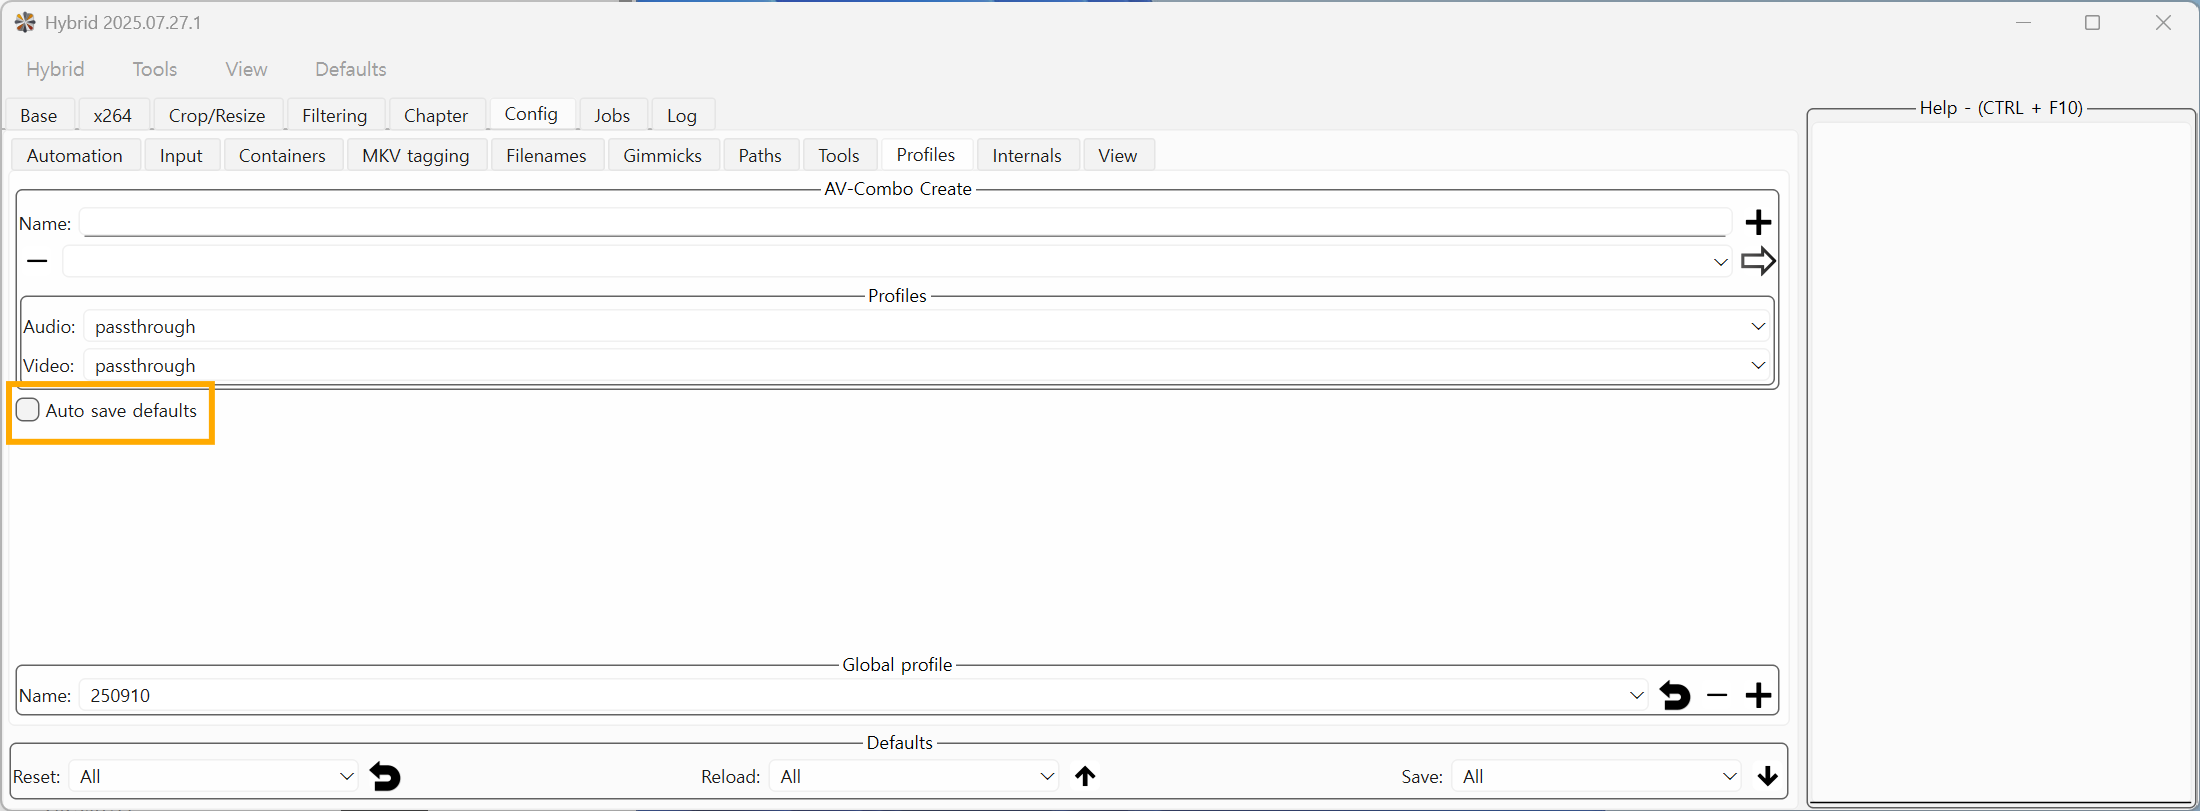
Task: Minimize the Hybrid window
Action: point(2023,22)
